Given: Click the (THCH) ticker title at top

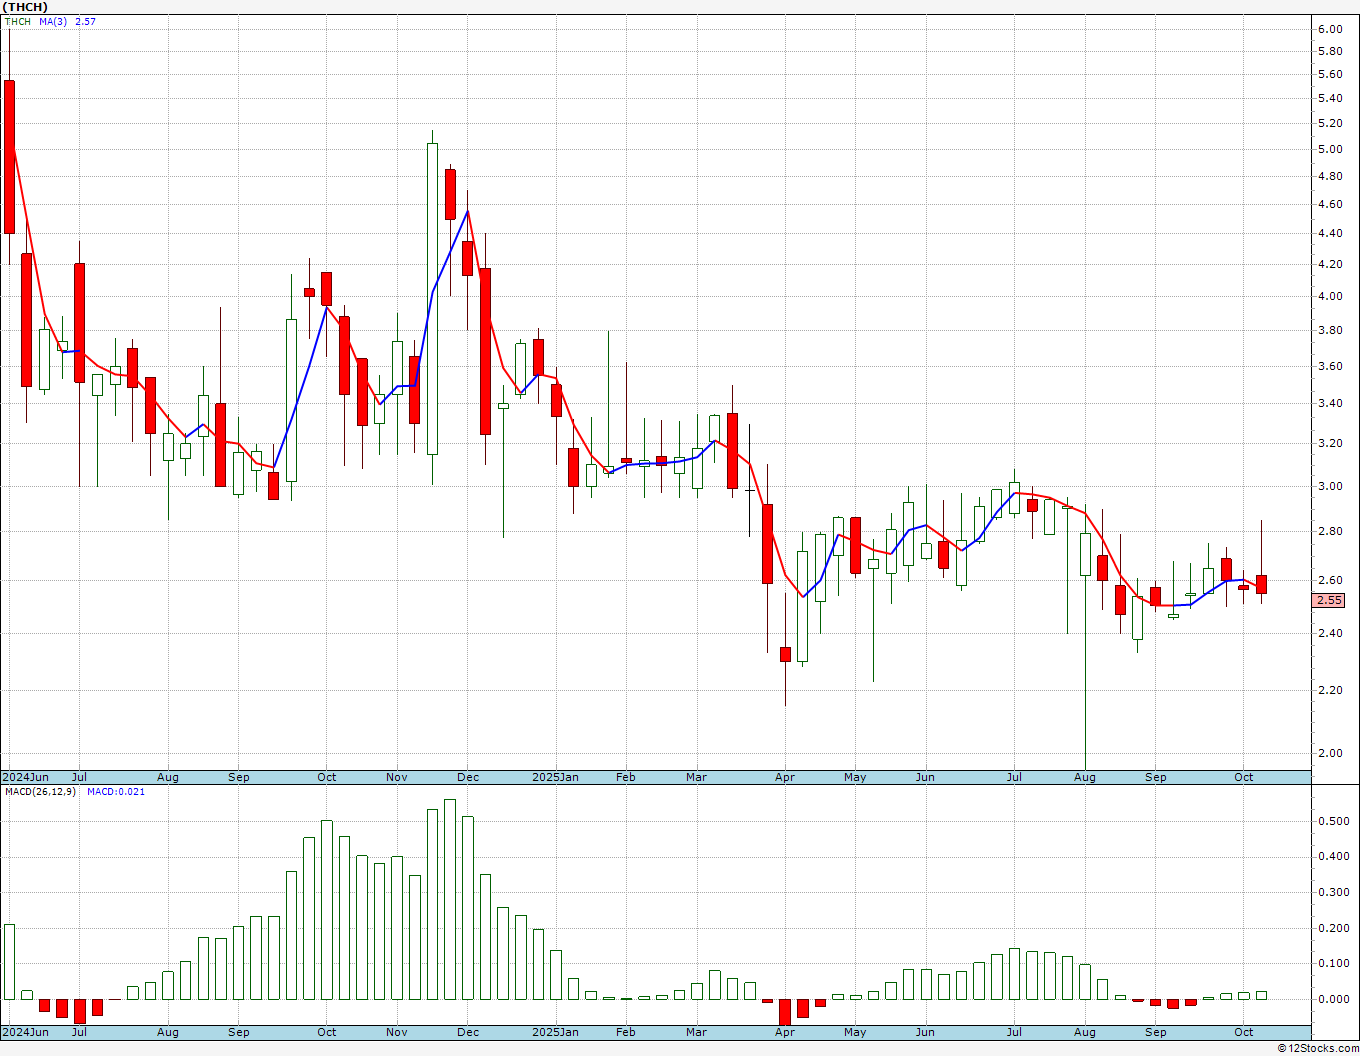Looking at the screenshot, I should (25, 7).
